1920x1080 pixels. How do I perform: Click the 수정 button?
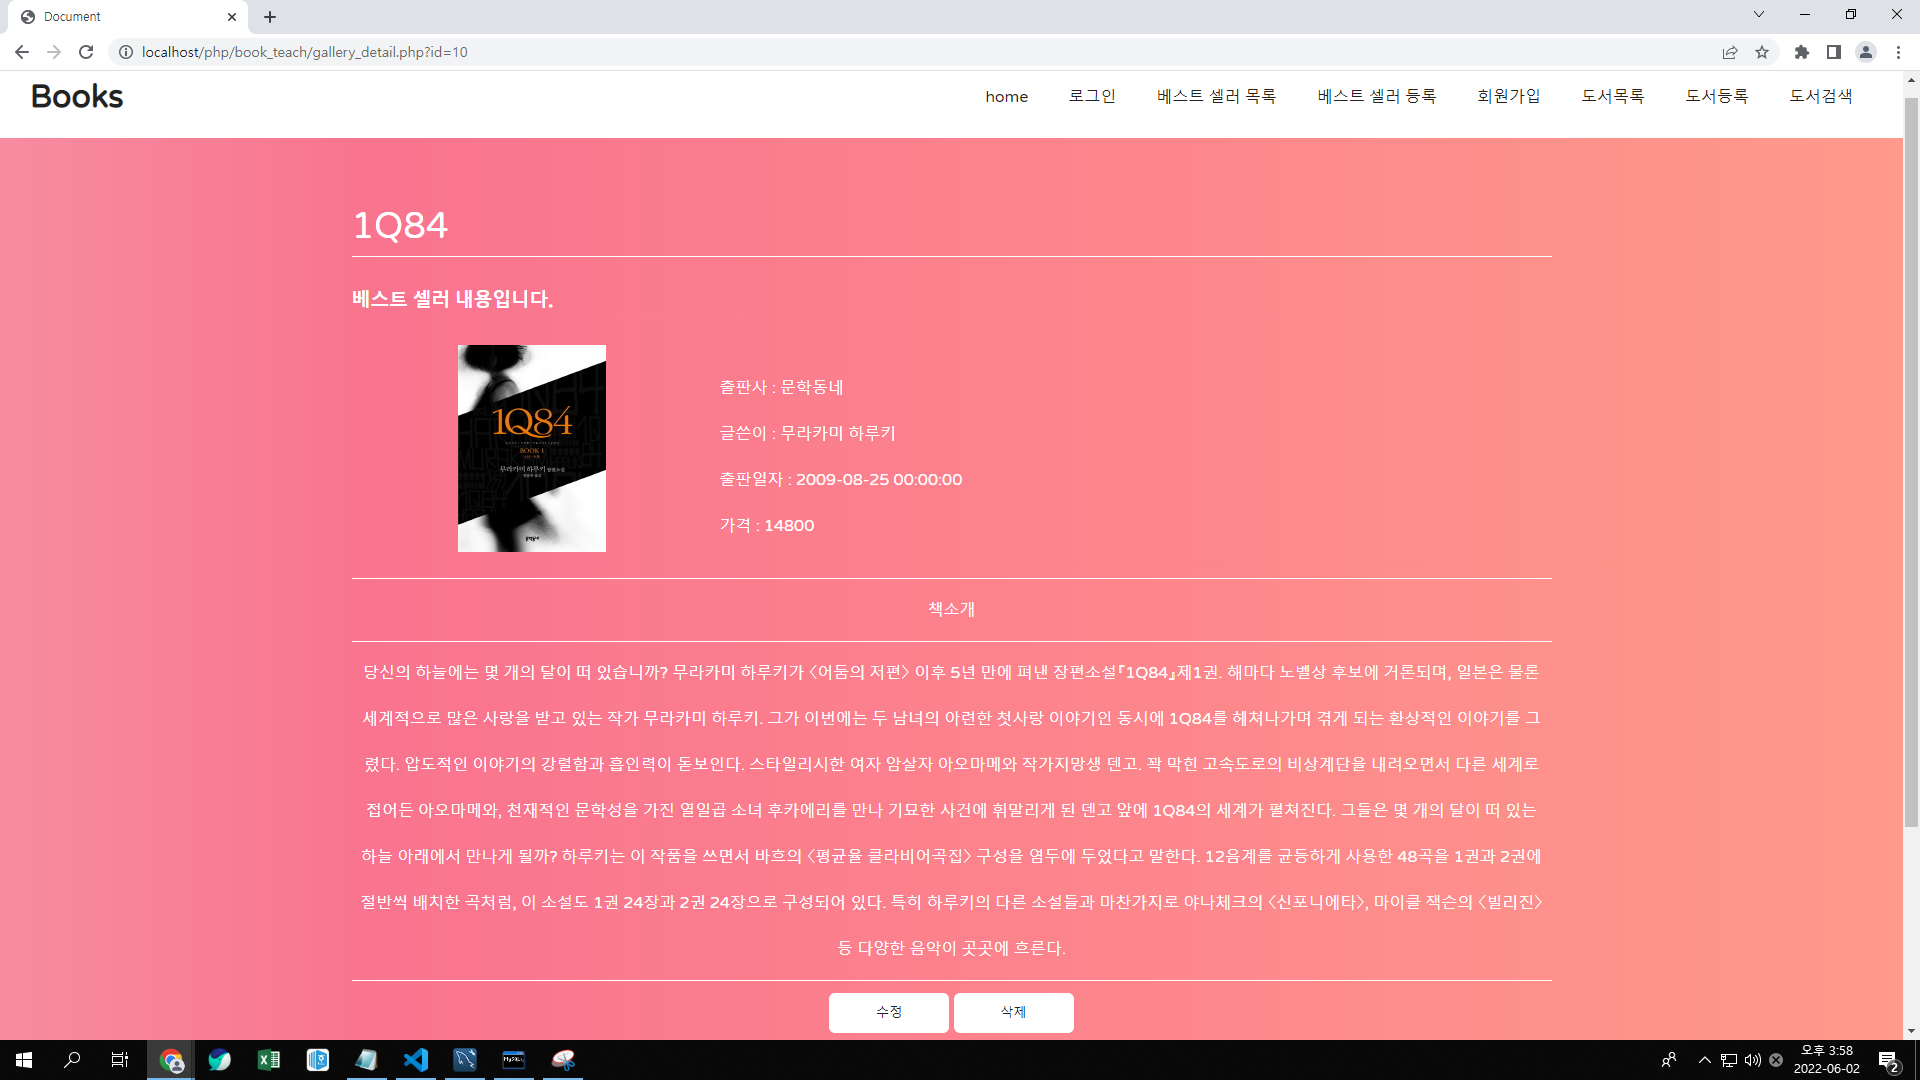[888, 1012]
